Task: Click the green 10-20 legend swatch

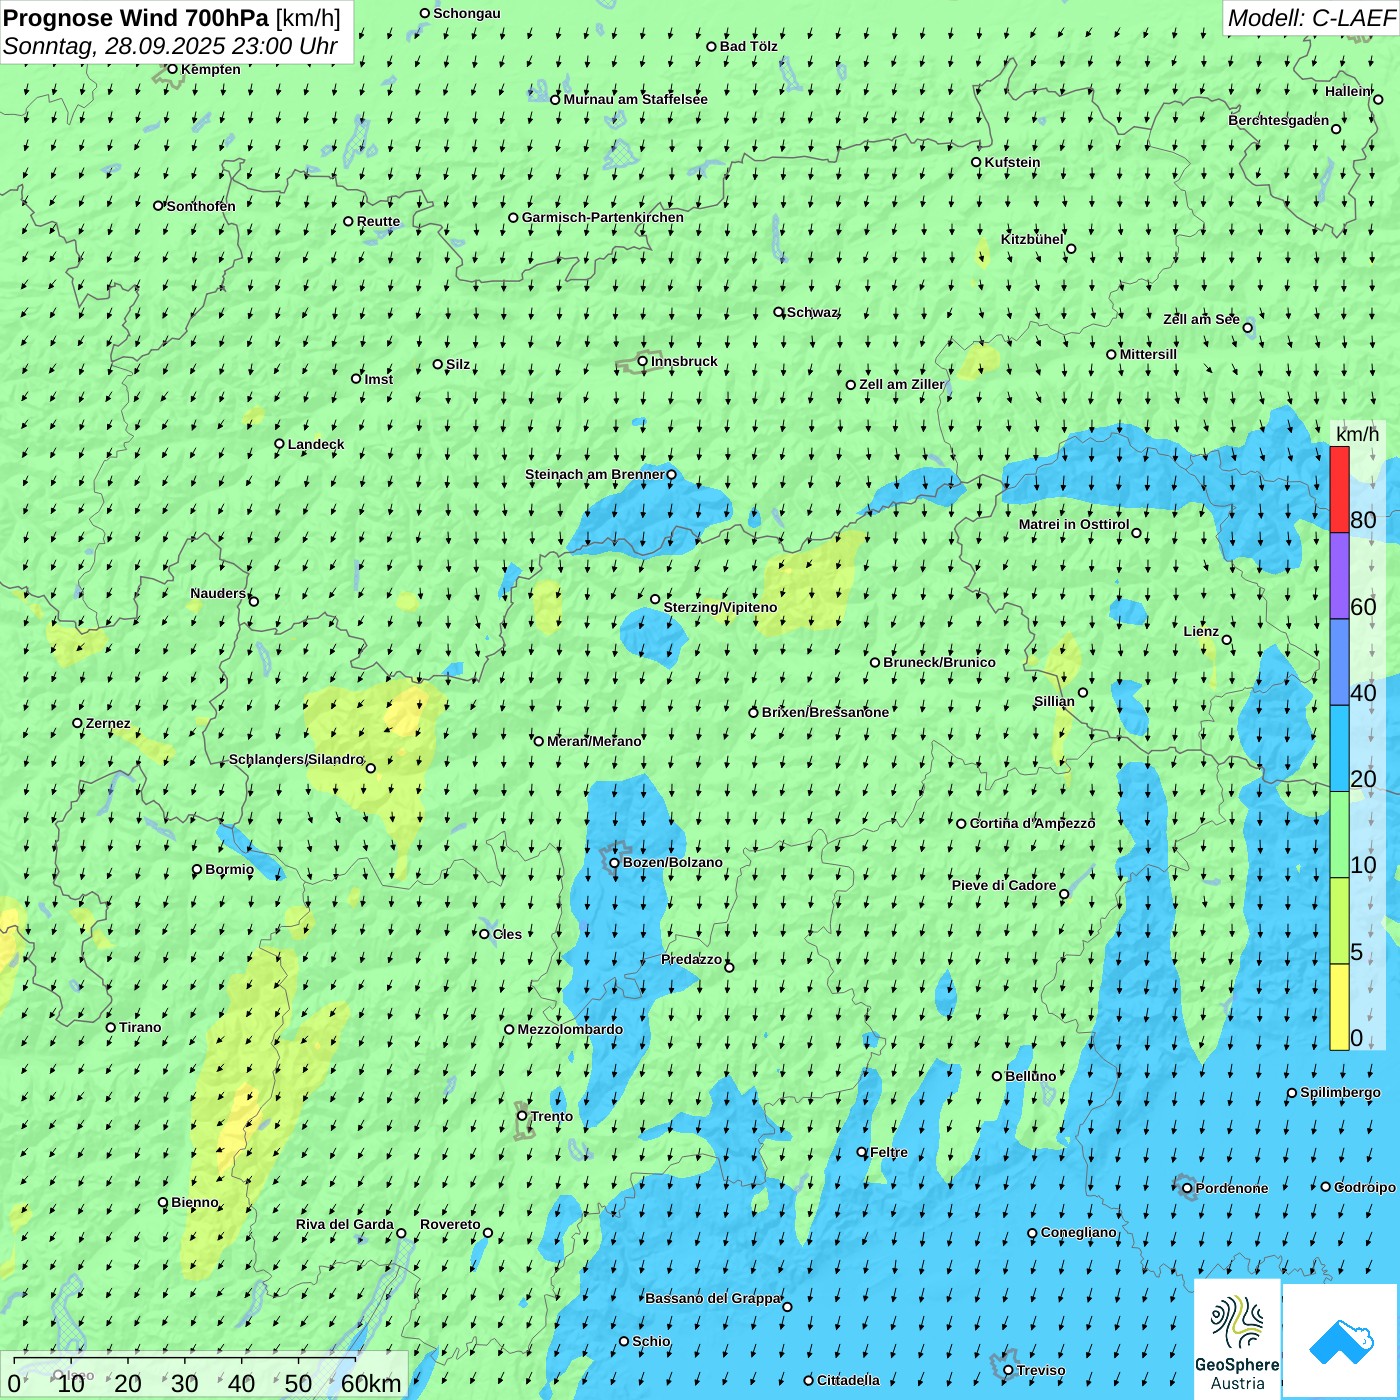Action: (1339, 835)
